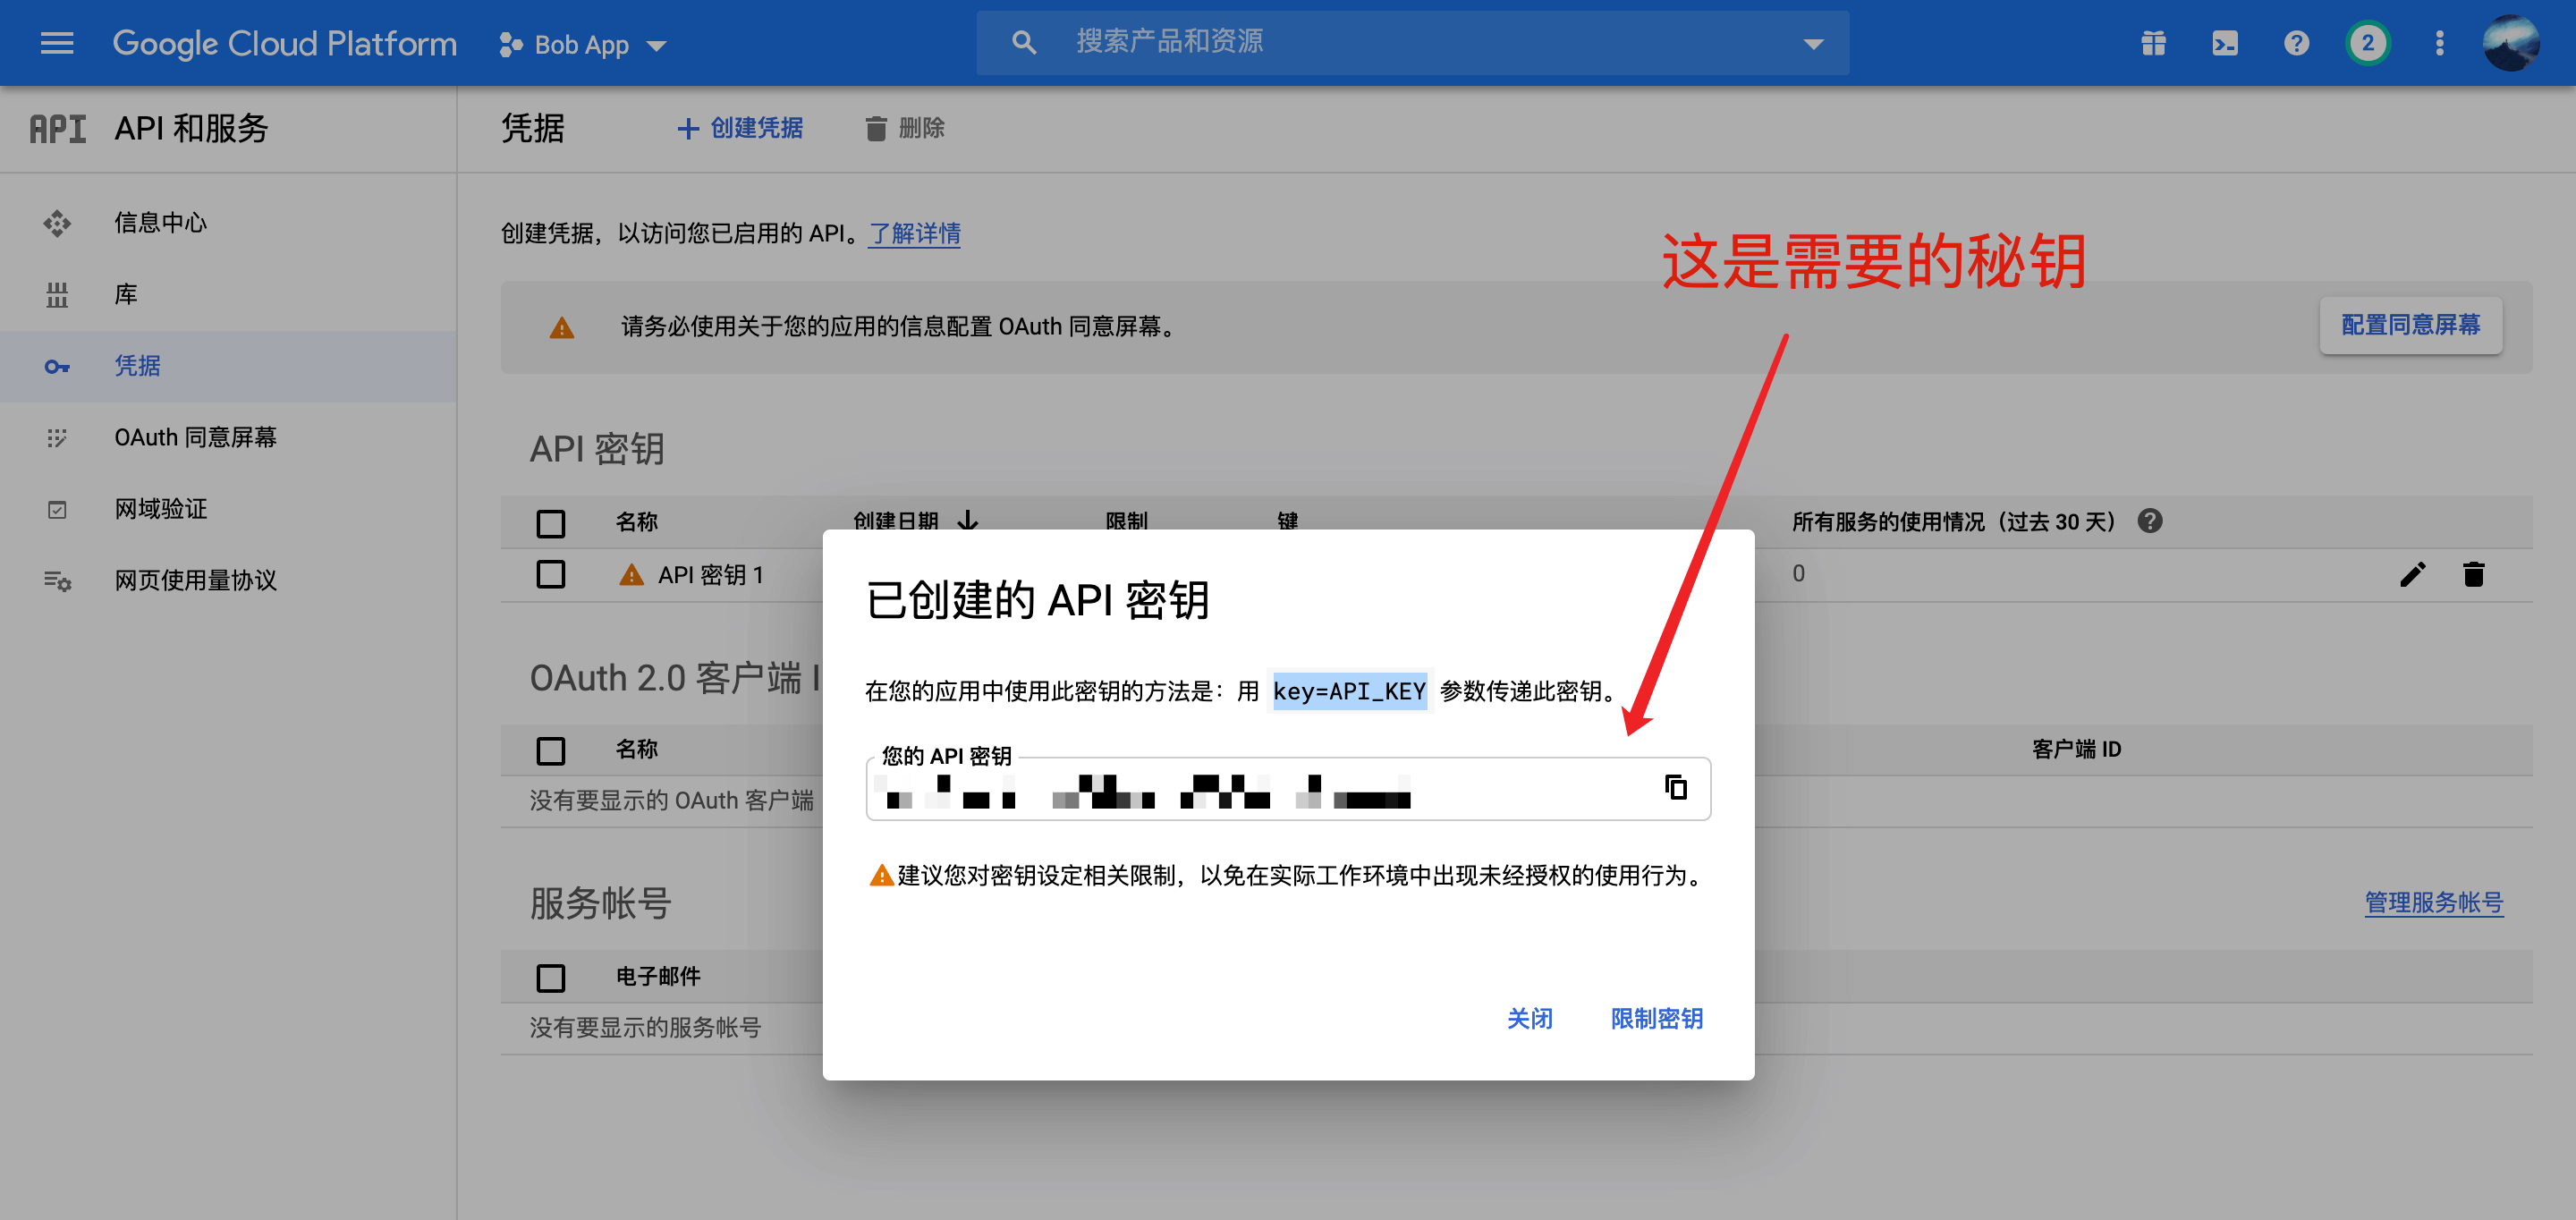Select 信息中心 in sidebar
The image size is (2576, 1220).
tap(228, 222)
